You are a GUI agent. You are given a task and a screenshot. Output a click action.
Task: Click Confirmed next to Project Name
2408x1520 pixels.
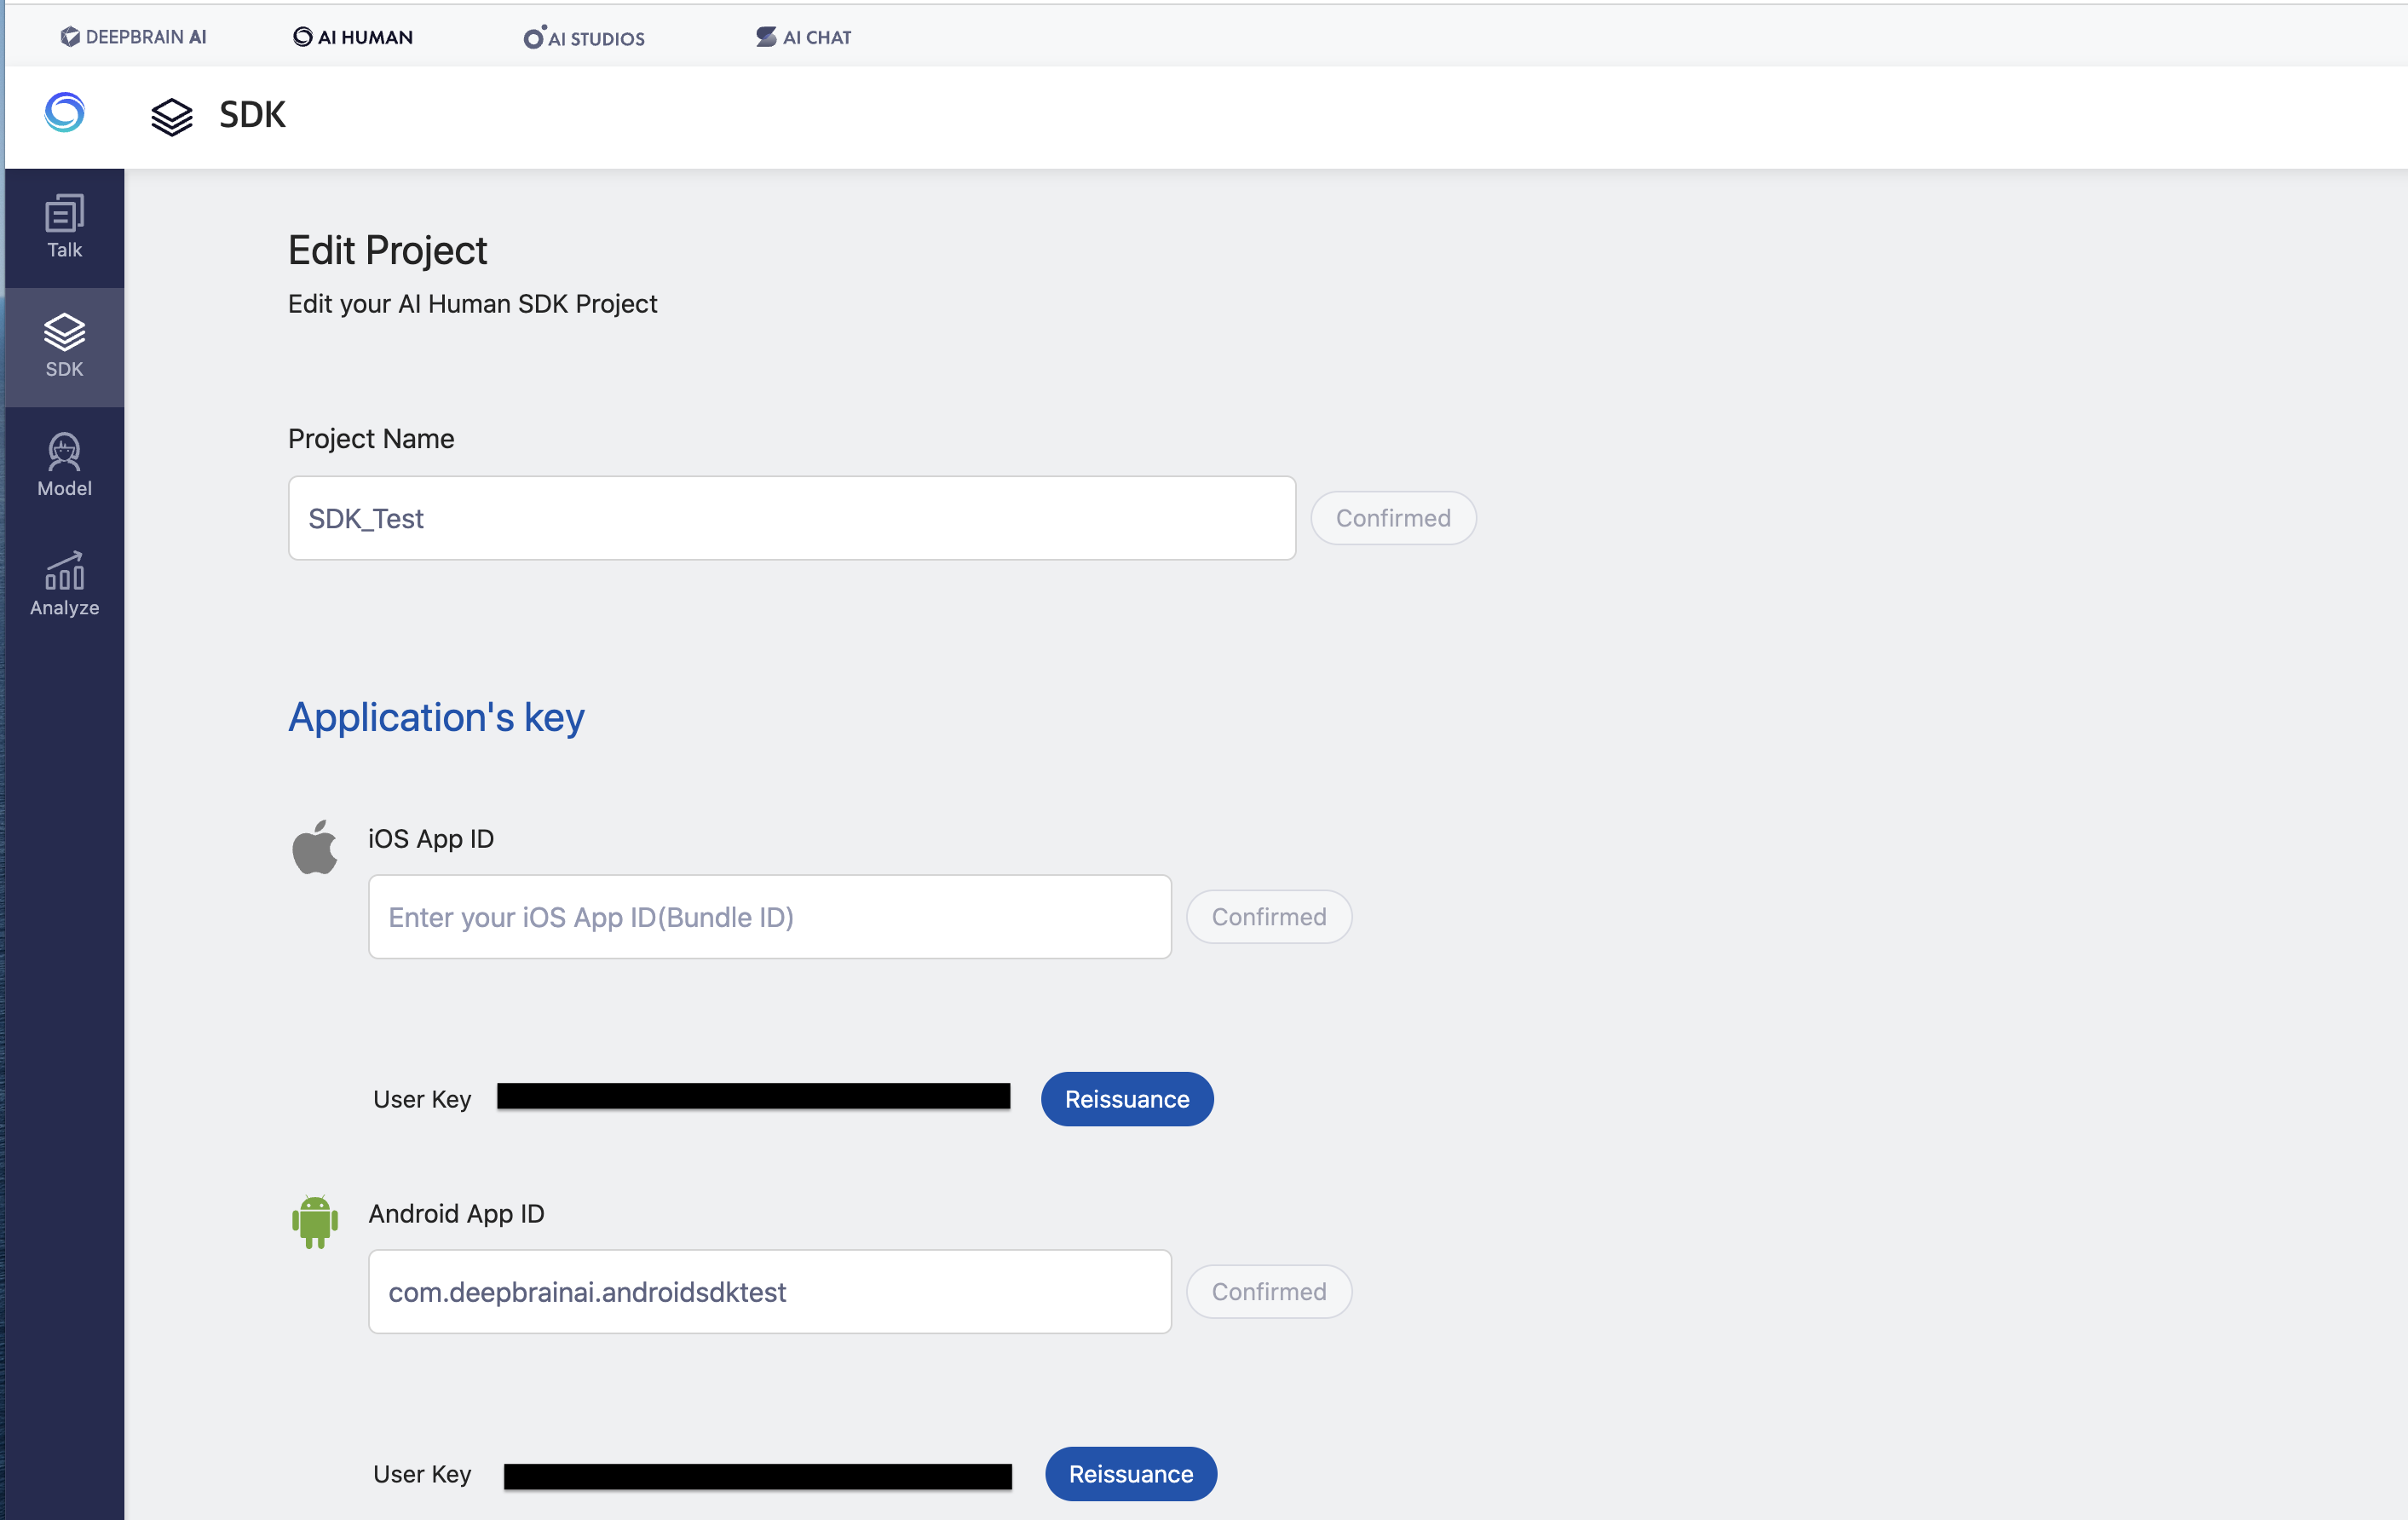pyautogui.click(x=1393, y=518)
